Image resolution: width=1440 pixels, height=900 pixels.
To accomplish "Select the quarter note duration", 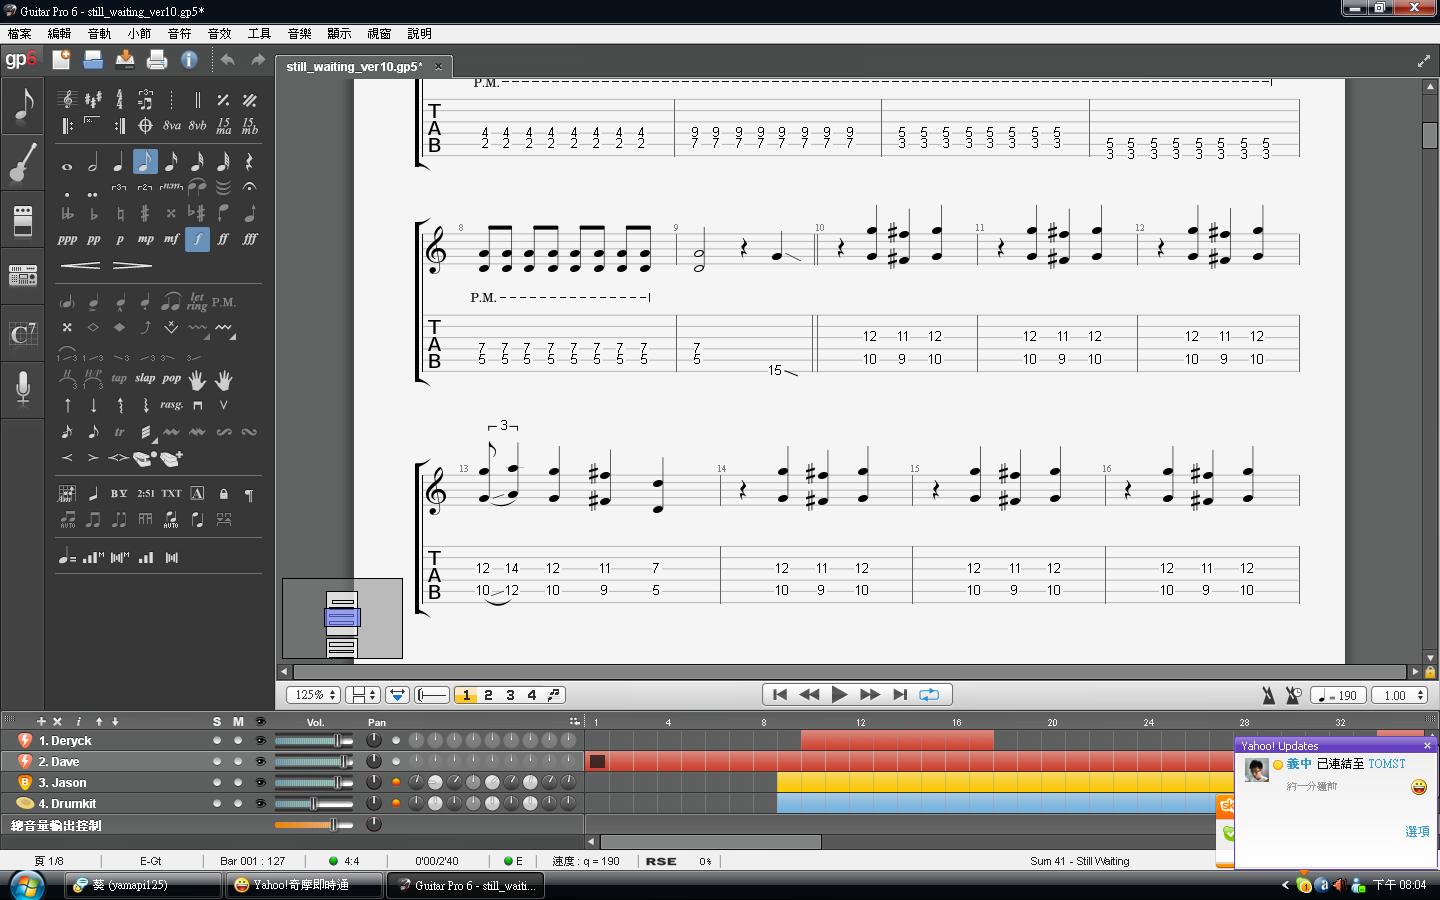I will coord(119,162).
